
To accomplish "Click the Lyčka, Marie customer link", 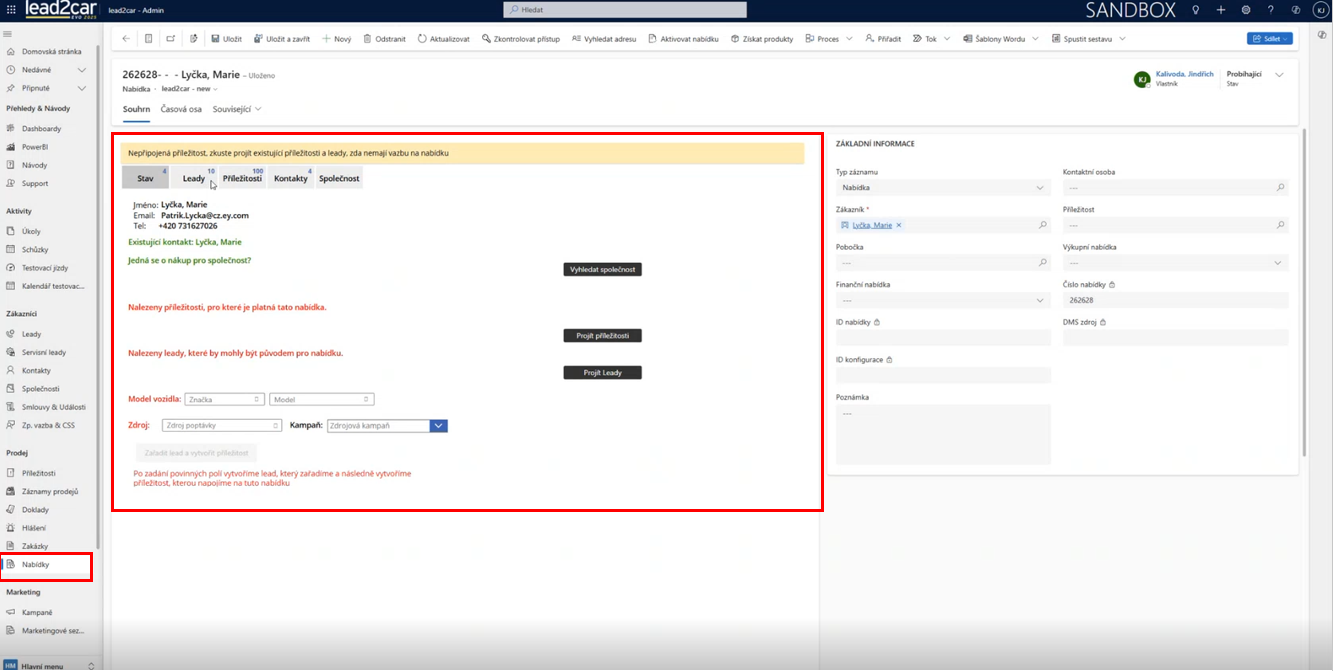I will pos(872,225).
